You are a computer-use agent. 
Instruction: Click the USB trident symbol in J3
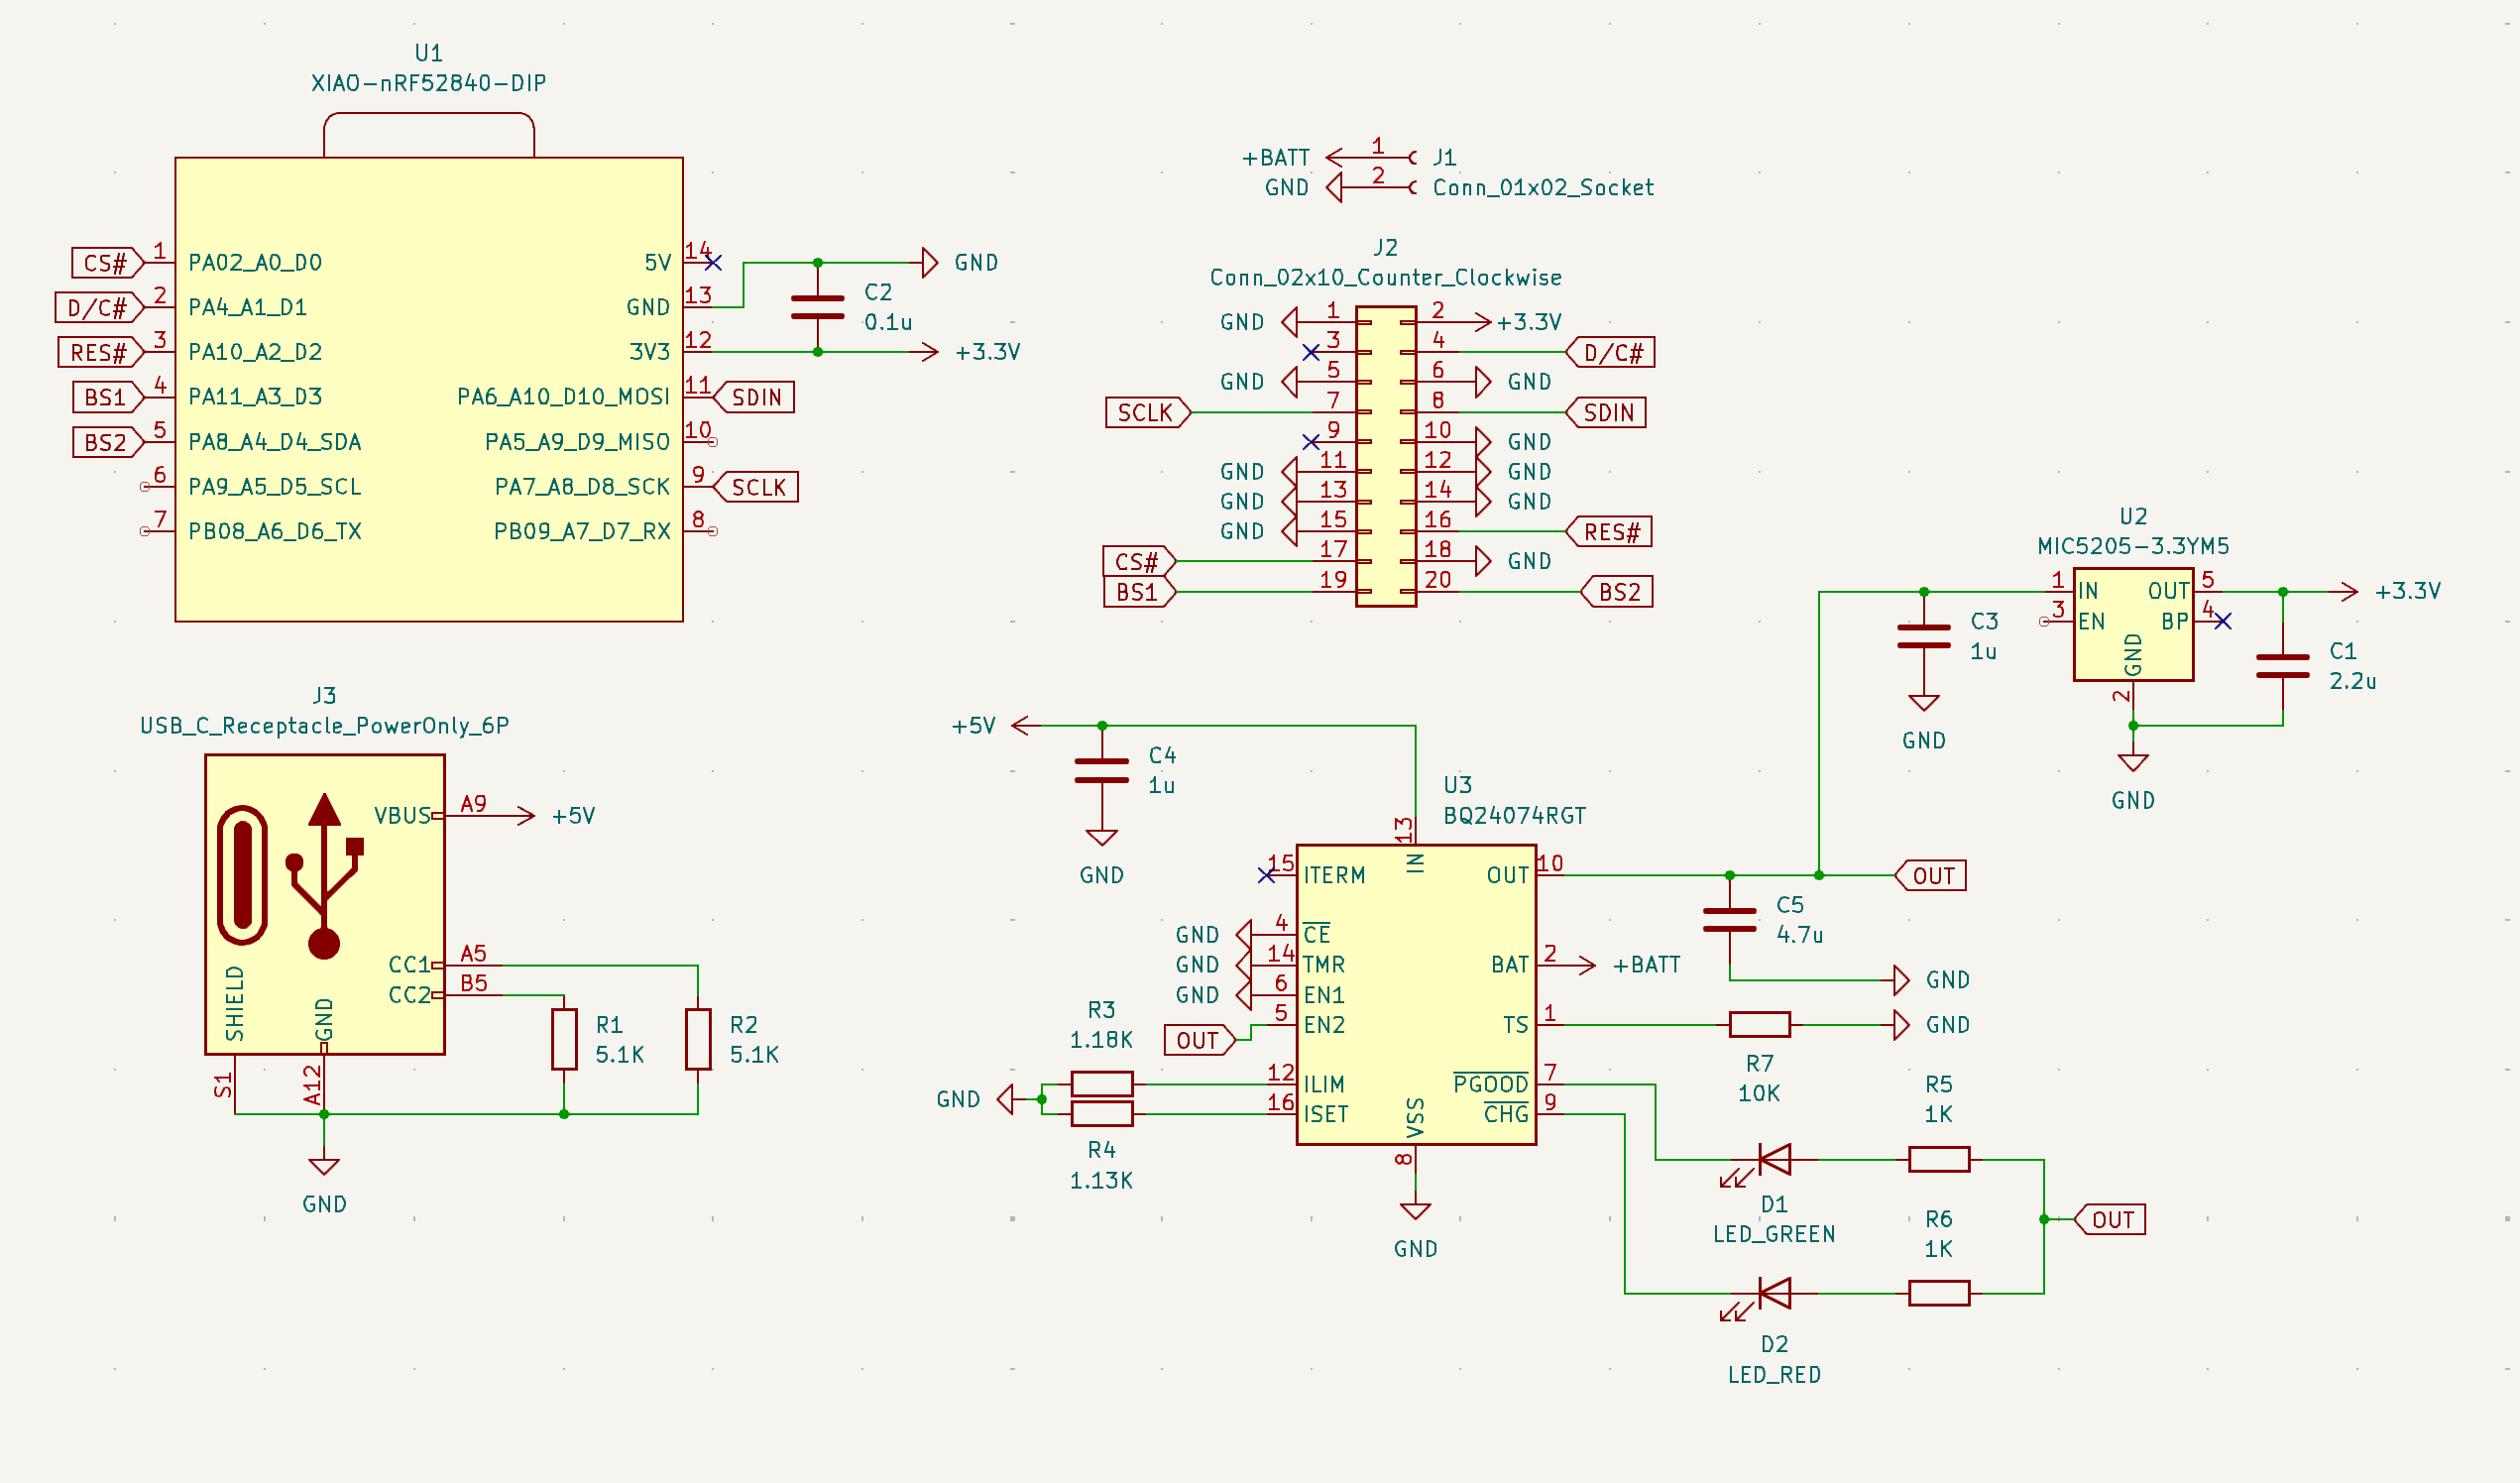(x=324, y=876)
